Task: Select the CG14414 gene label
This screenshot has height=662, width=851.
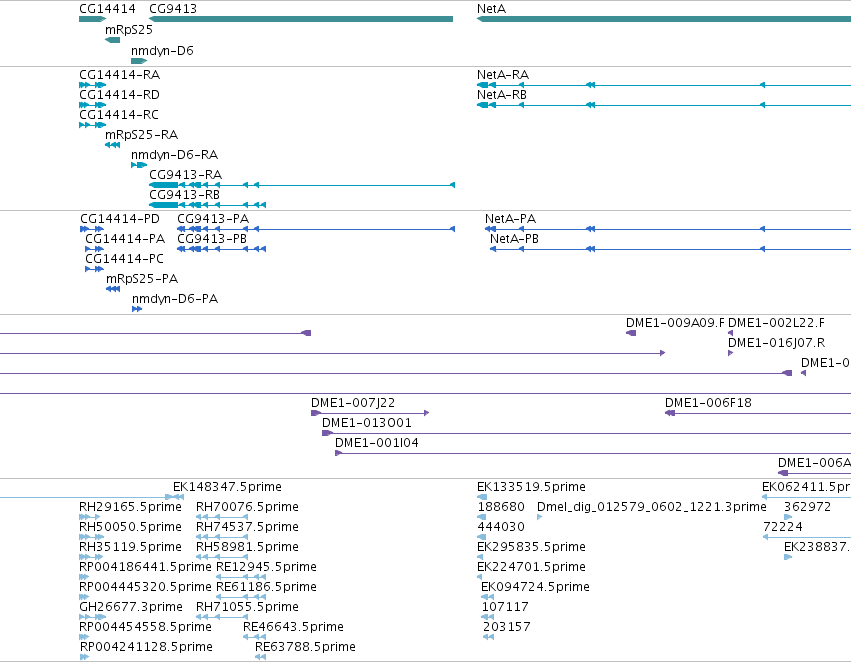Action: [107, 9]
